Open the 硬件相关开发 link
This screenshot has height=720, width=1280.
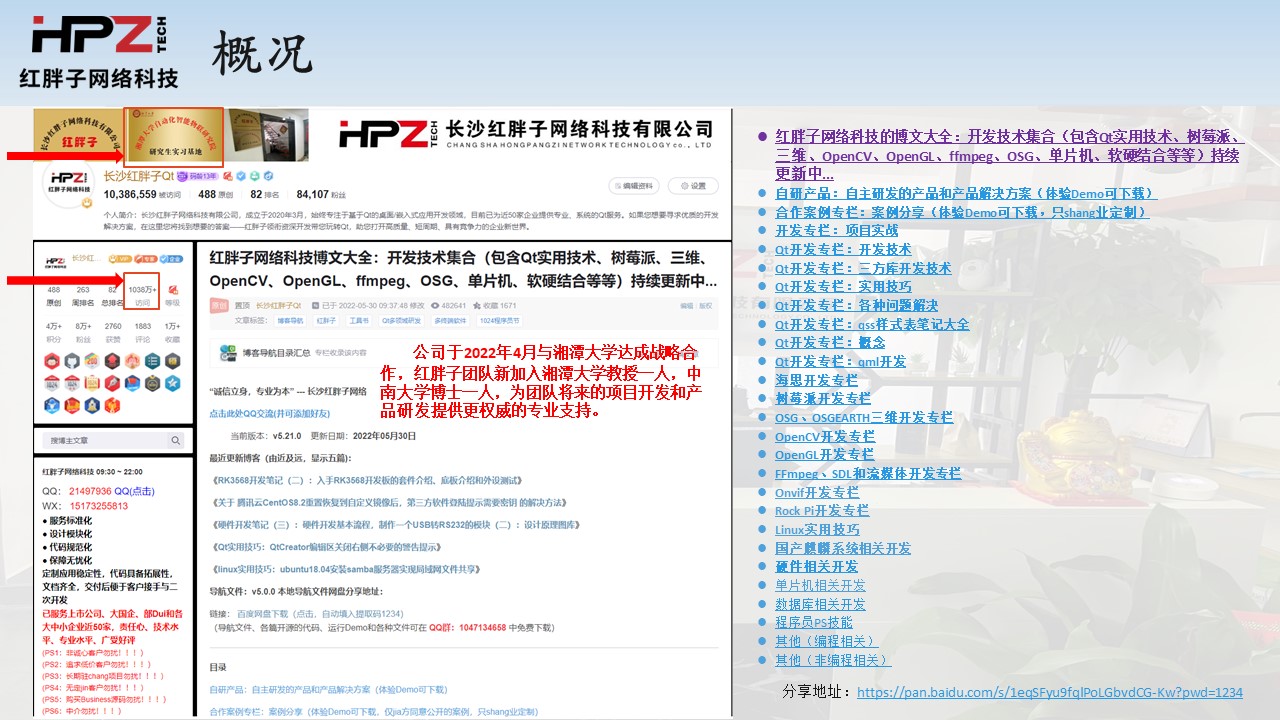point(816,566)
